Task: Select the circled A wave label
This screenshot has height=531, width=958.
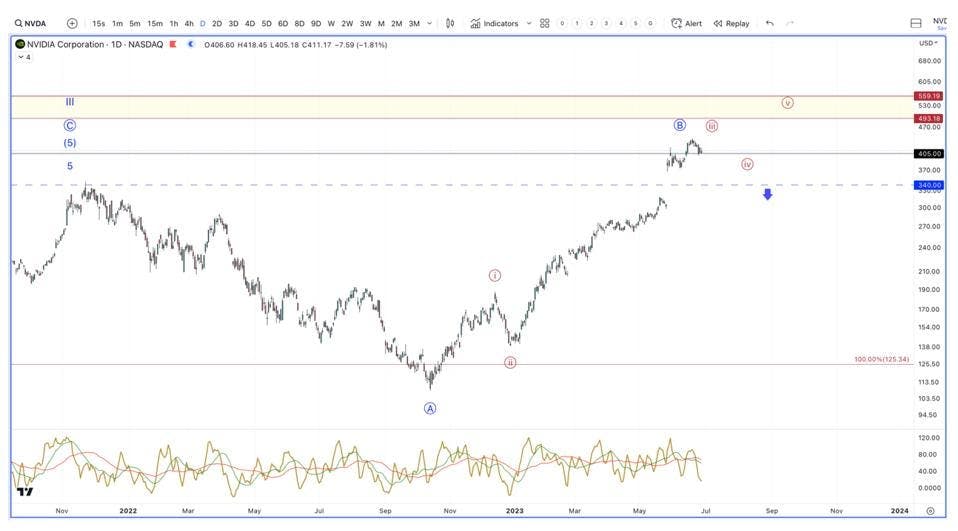Action: click(430, 409)
